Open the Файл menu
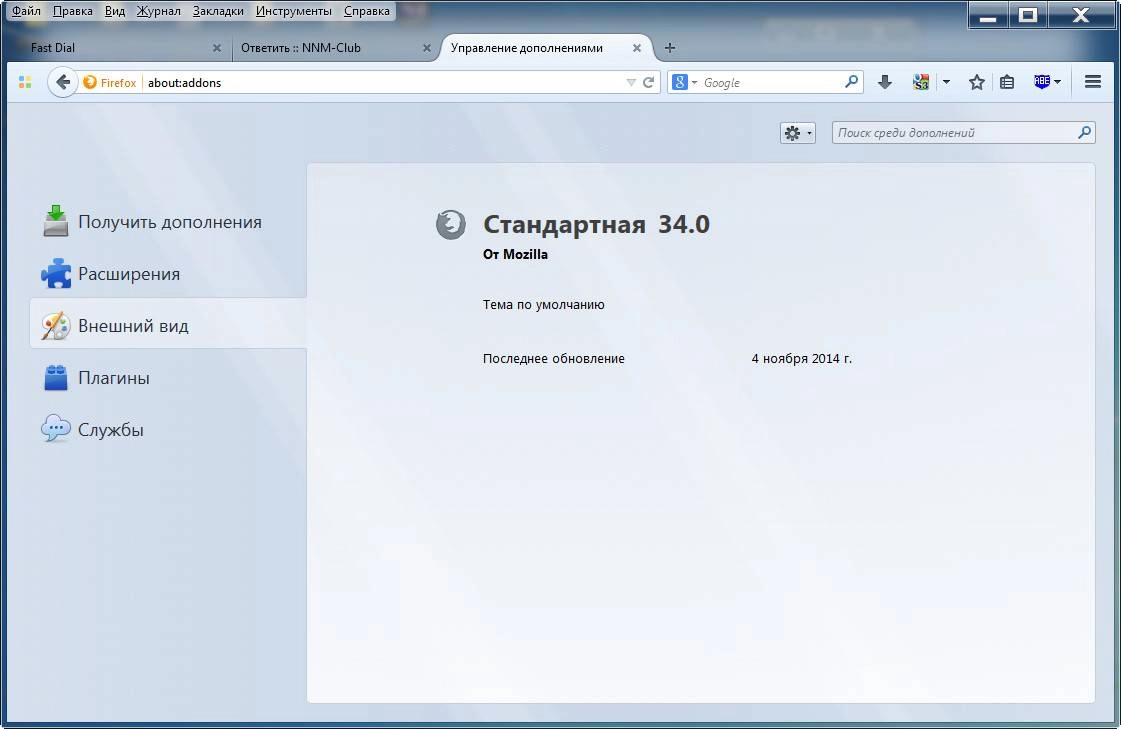This screenshot has width=1121, height=729. coord(26,11)
